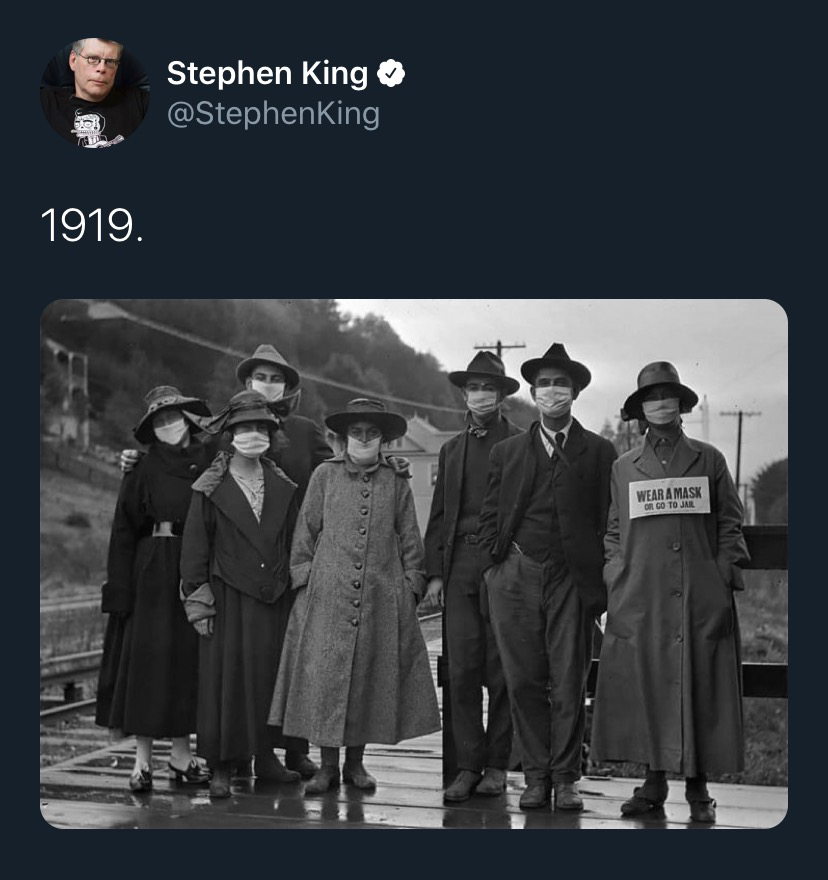This screenshot has height=880, width=828.
Task: Click the "Stephen King" display name
Action: pos(266,73)
